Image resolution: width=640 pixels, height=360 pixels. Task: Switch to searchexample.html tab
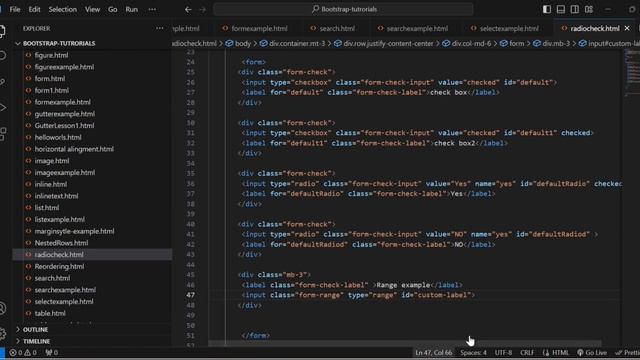413,28
